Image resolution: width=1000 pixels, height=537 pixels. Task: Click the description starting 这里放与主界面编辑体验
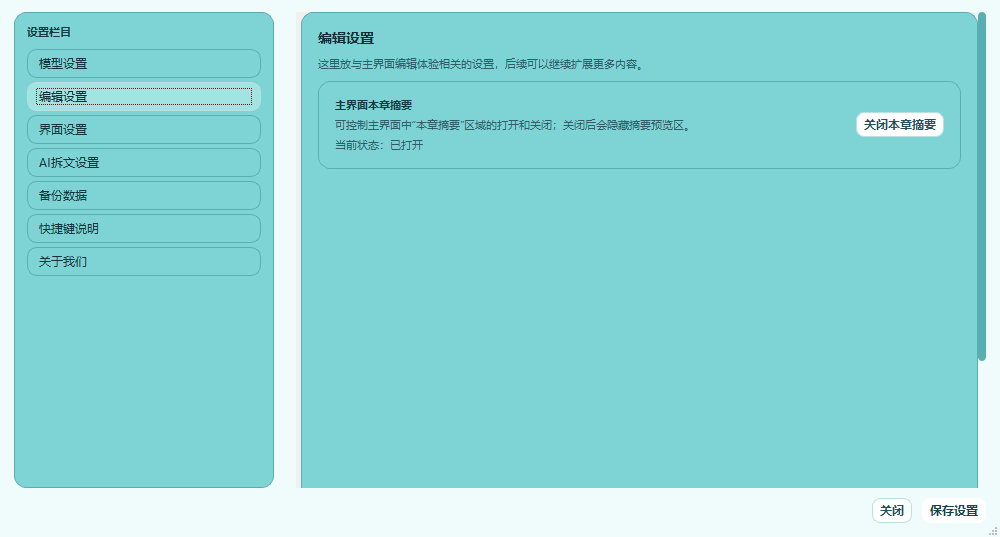[x=481, y=64]
